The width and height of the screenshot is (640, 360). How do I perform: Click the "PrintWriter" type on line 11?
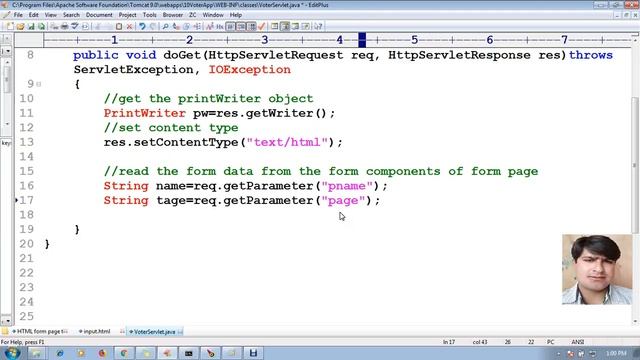click(144, 113)
